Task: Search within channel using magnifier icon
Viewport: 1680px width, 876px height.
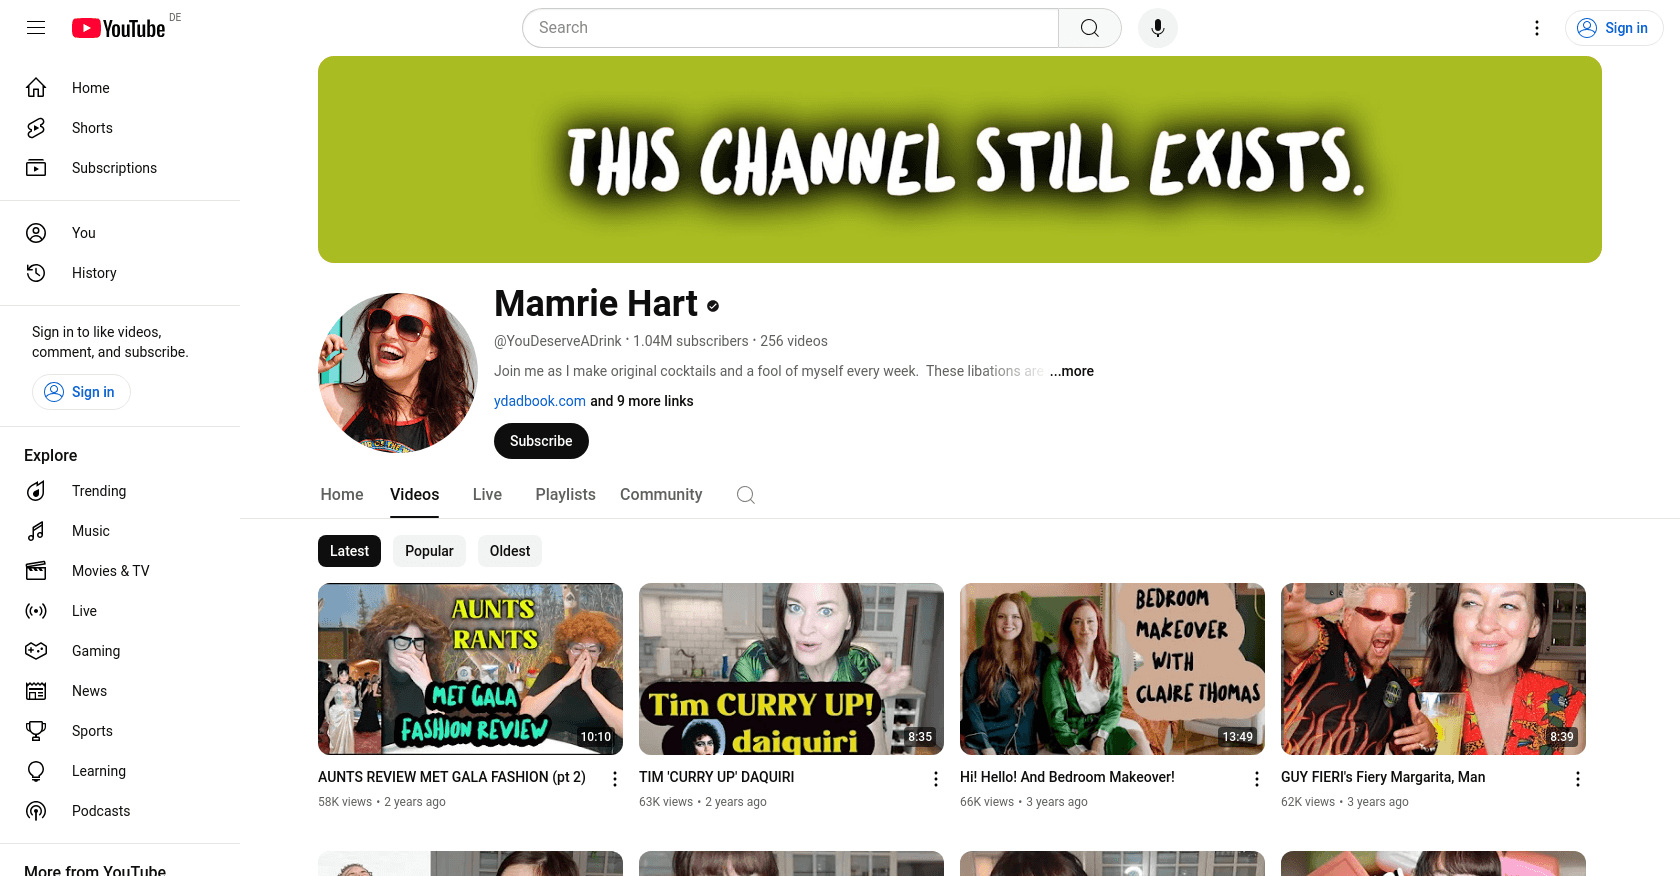Action: [745, 495]
